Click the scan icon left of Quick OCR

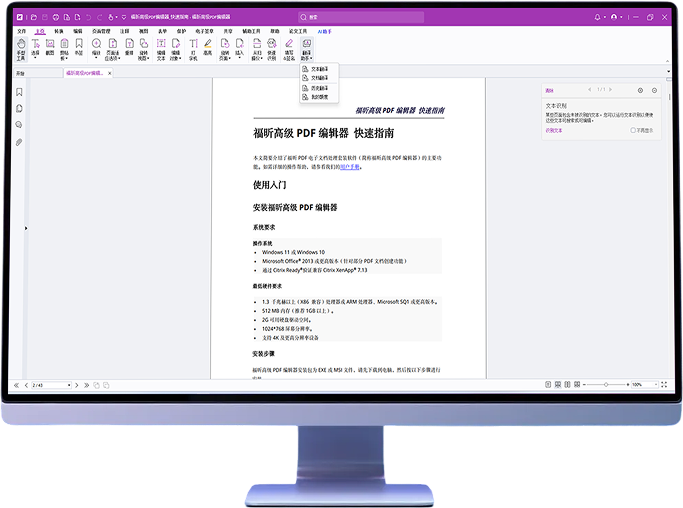tap(257, 44)
